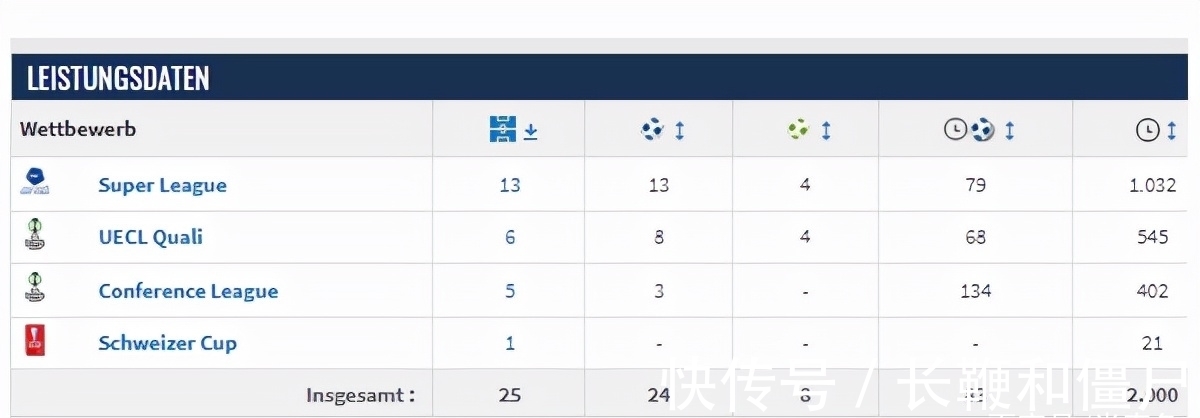Click the Super League competition logo
The height and width of the screenshot is (418, 1200).
coord(35,183)
